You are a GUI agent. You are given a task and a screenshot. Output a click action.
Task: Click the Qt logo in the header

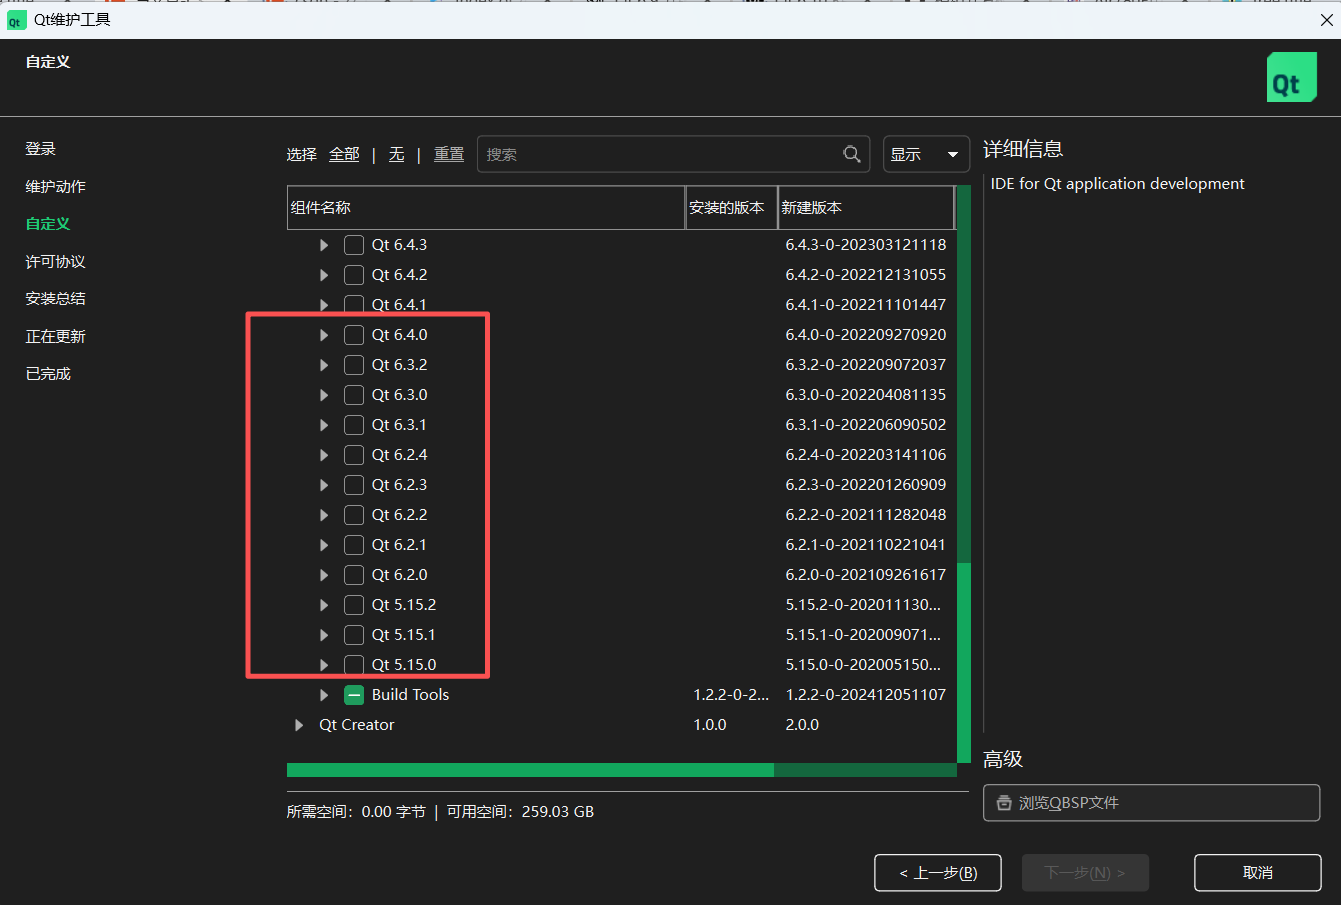[1291, 77]
